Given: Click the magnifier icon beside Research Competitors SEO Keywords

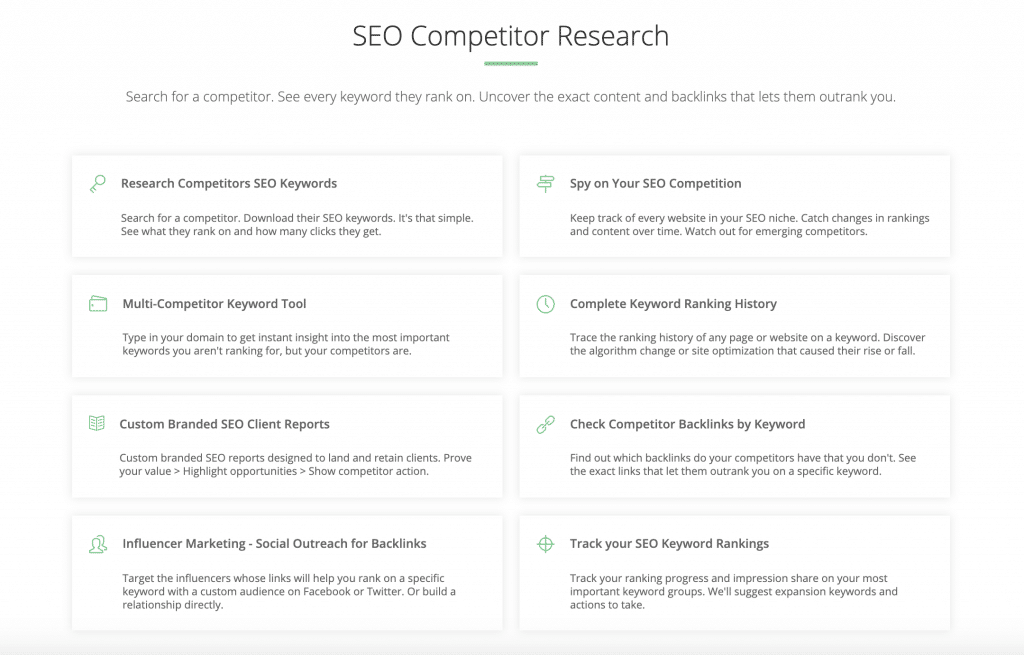Looking at the screenshot, I should pyautogui.click(x=98, y=184).
